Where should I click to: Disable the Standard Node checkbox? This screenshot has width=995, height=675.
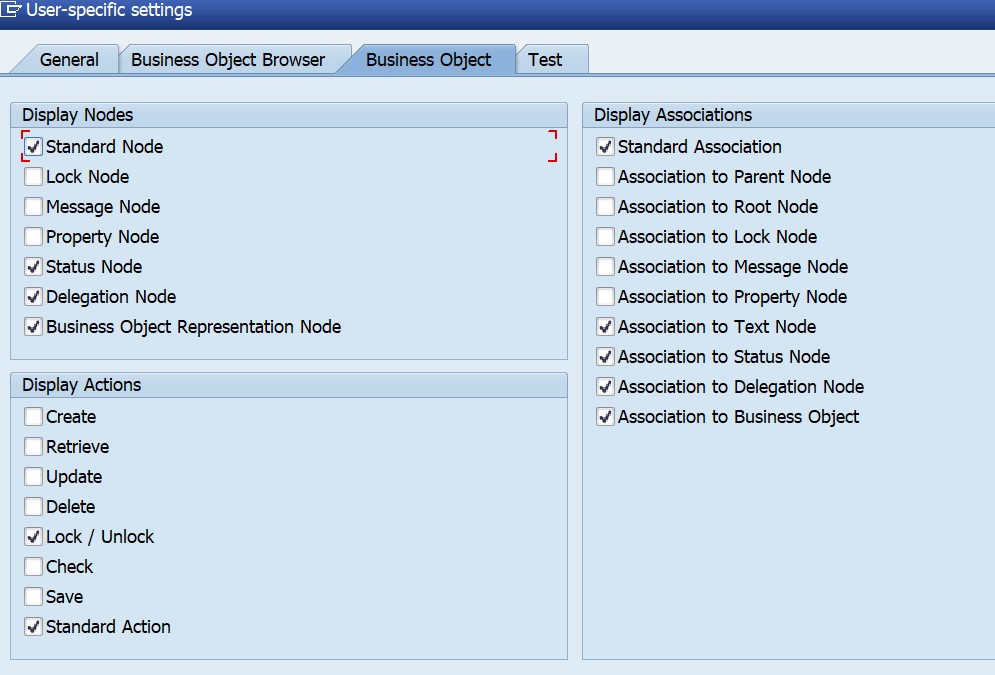pos(33,146)
